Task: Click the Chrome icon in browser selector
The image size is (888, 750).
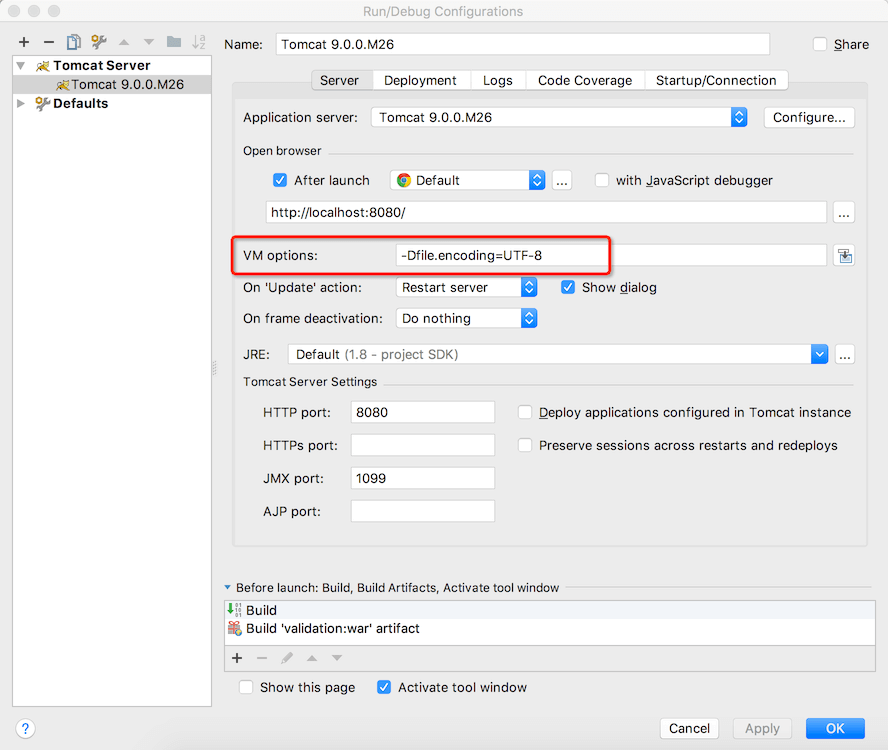Action: [404, 181]
